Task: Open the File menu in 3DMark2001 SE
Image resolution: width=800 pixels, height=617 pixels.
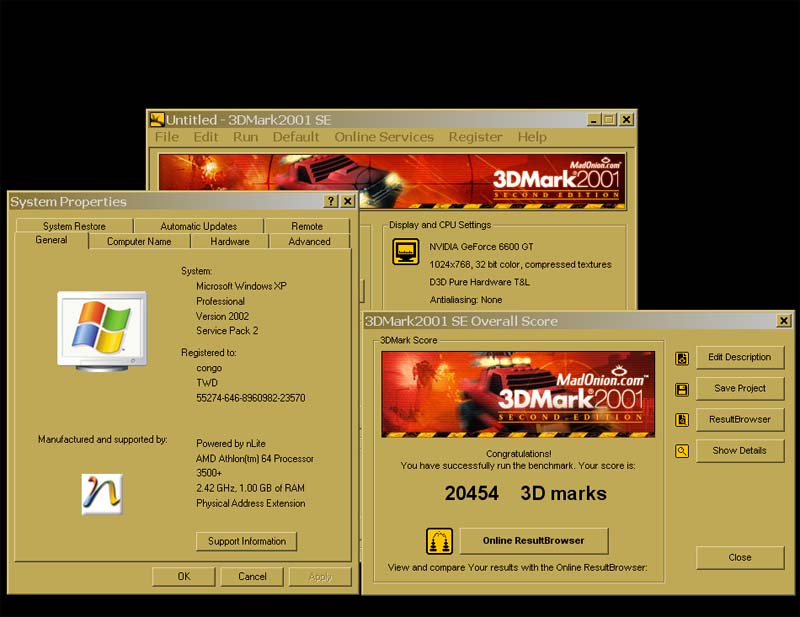Action: [167, 137]
